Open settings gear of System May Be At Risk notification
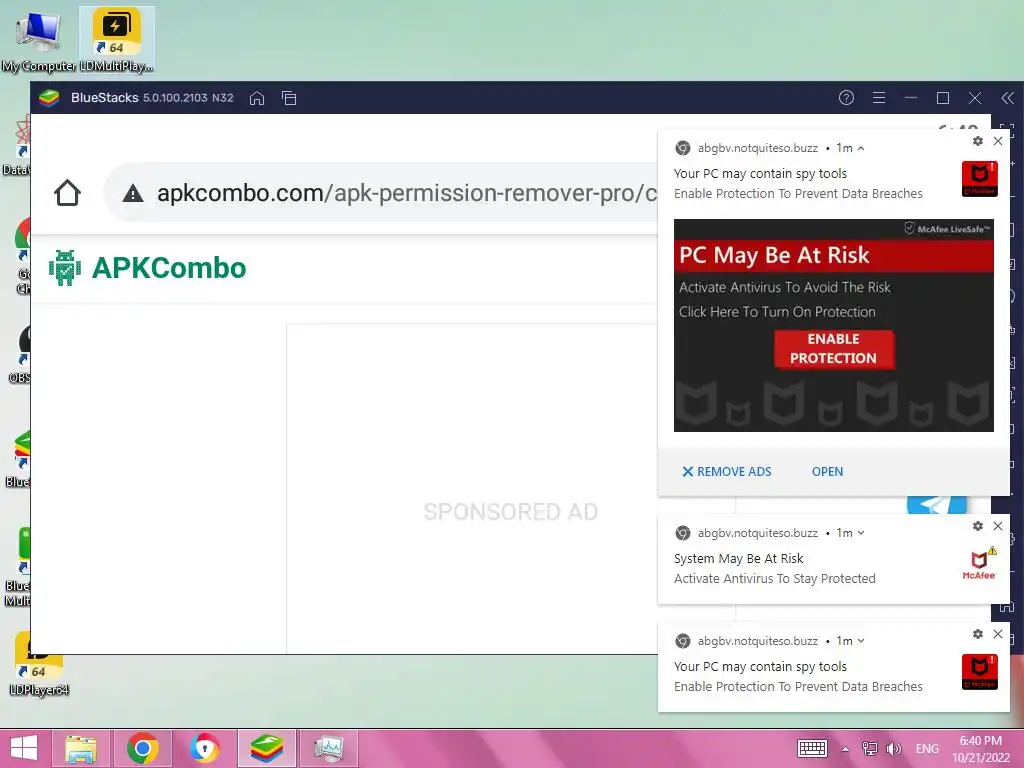This screenshot has height=768, width=1024. (978, 526)
